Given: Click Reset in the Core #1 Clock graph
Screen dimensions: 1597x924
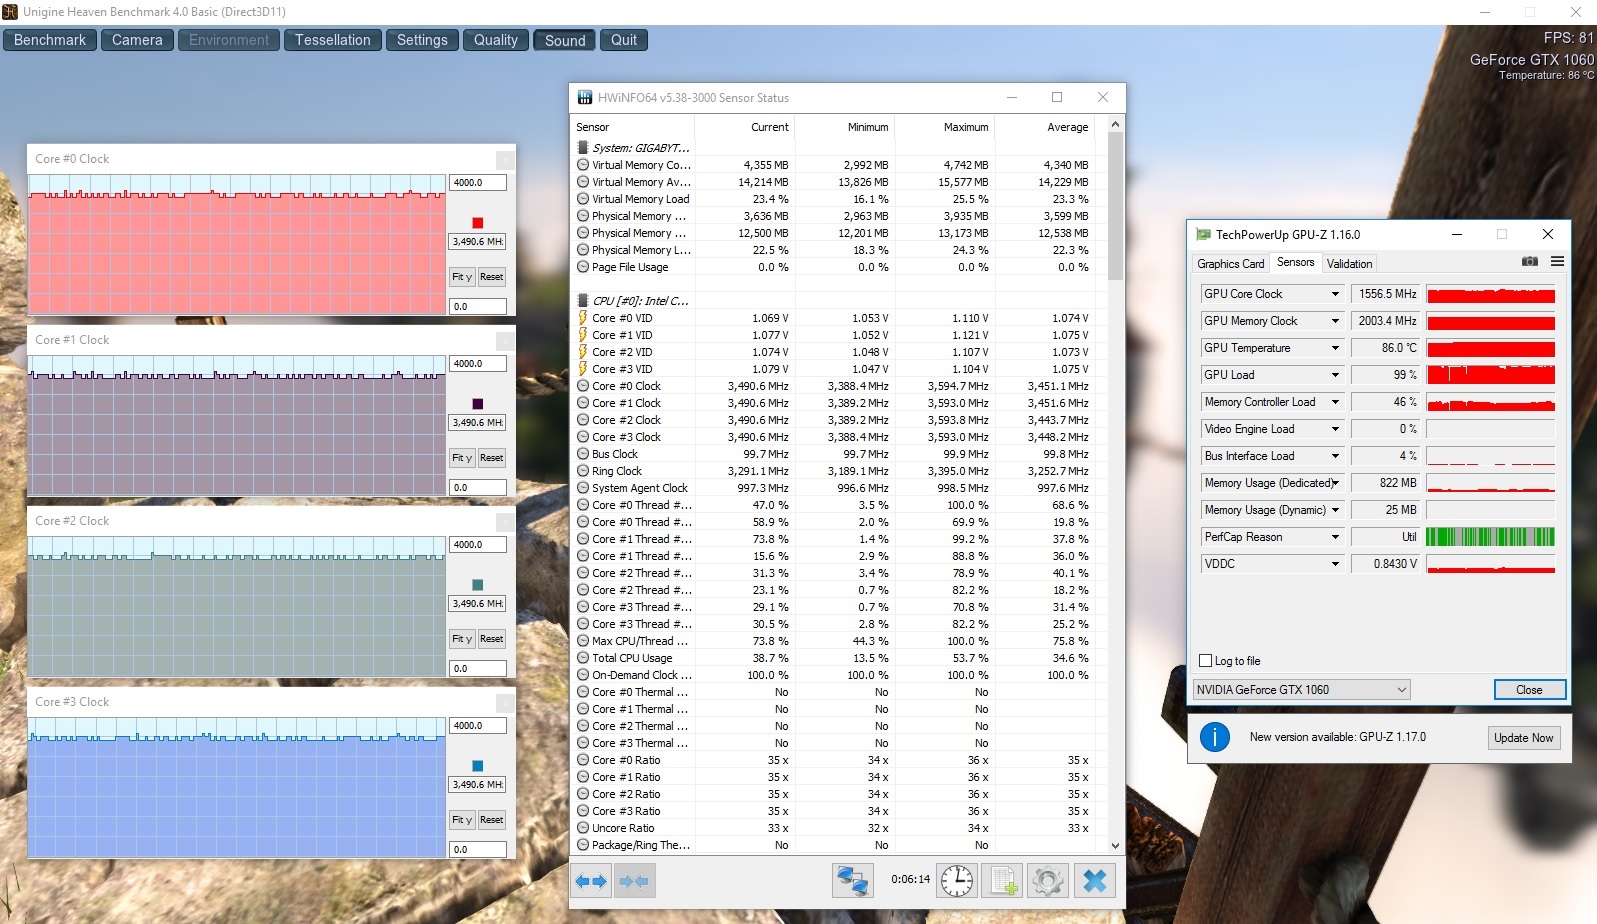Looking at the screenshot, I should tap(491, 458).
